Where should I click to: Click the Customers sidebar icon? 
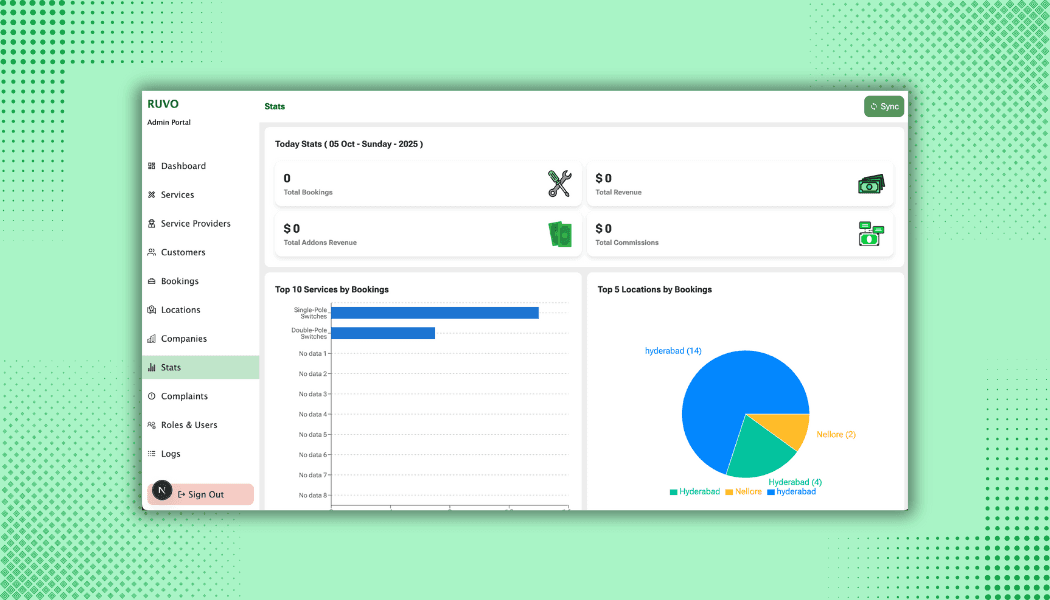click(x=152, y=253)
